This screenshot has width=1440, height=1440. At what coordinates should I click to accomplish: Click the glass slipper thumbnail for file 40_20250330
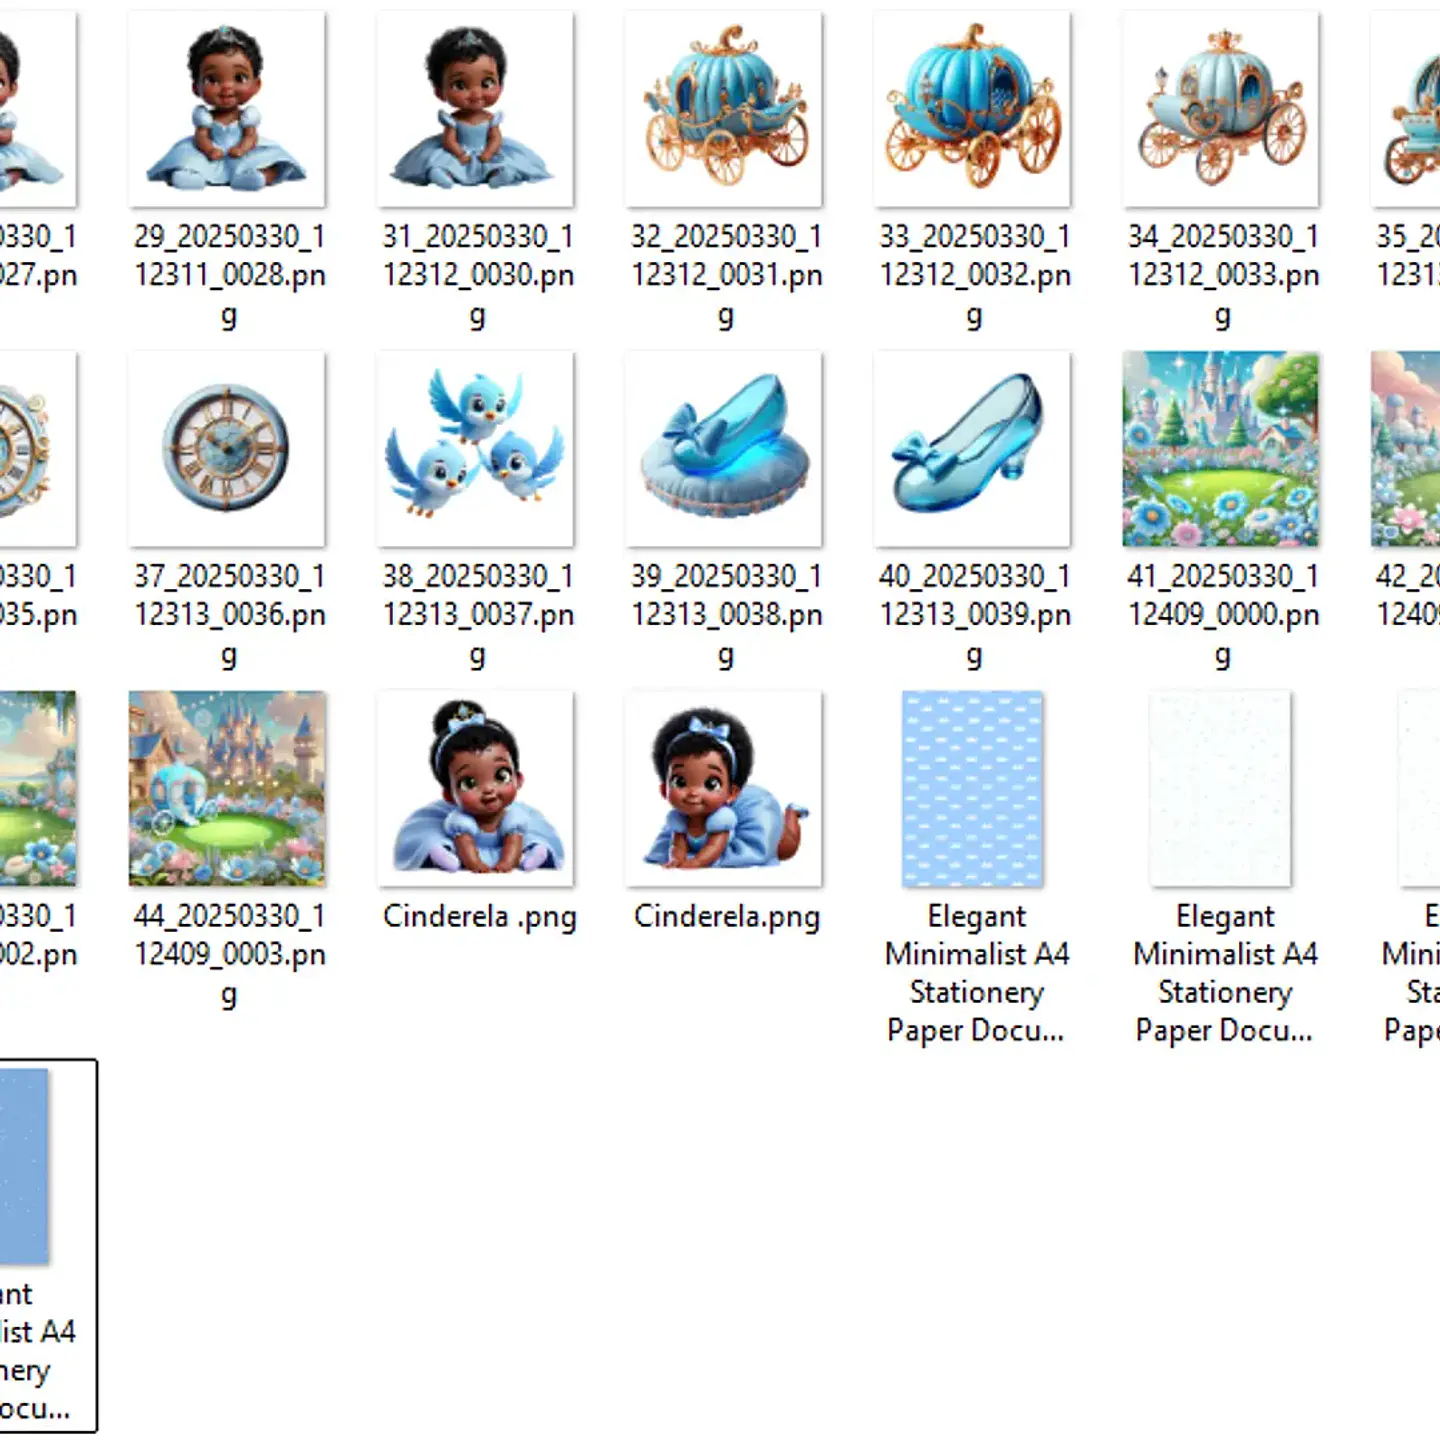tap(972, 449)
